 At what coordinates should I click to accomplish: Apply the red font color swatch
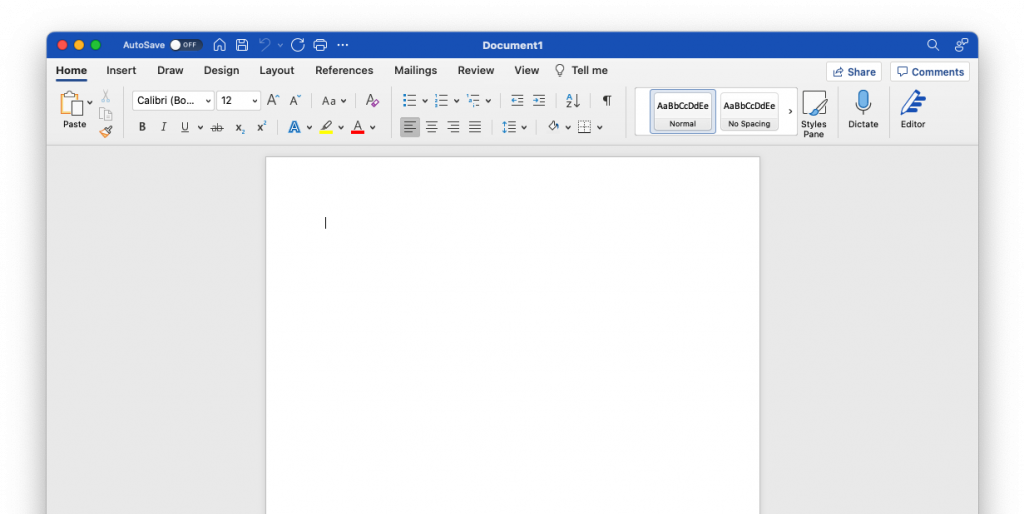coord(357,127)
